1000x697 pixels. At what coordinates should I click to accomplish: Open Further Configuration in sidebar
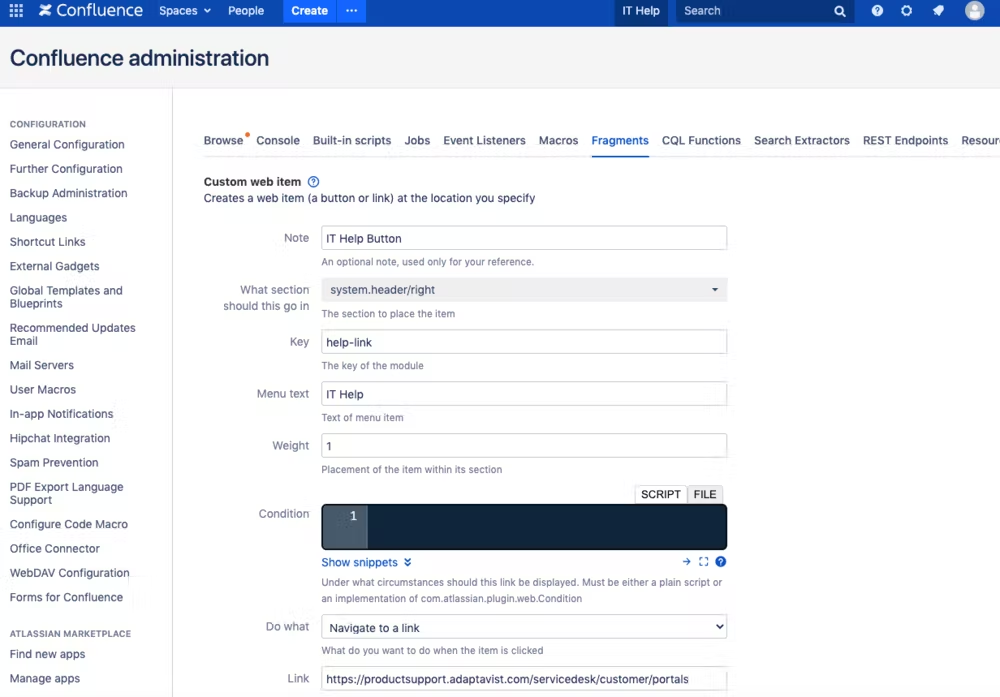coord(66,169)
